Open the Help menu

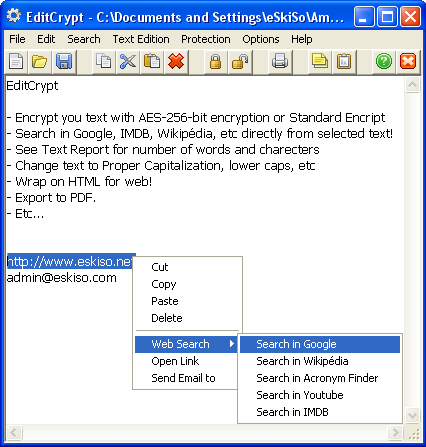tap(302, 39)
